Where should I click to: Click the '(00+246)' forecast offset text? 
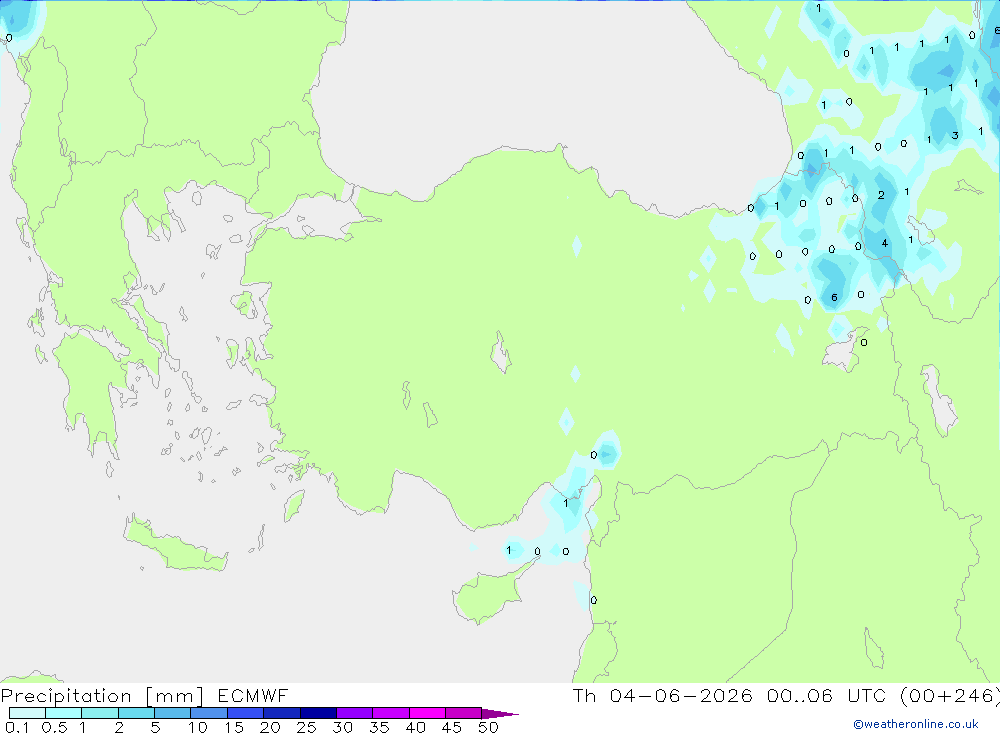[950, 695]
